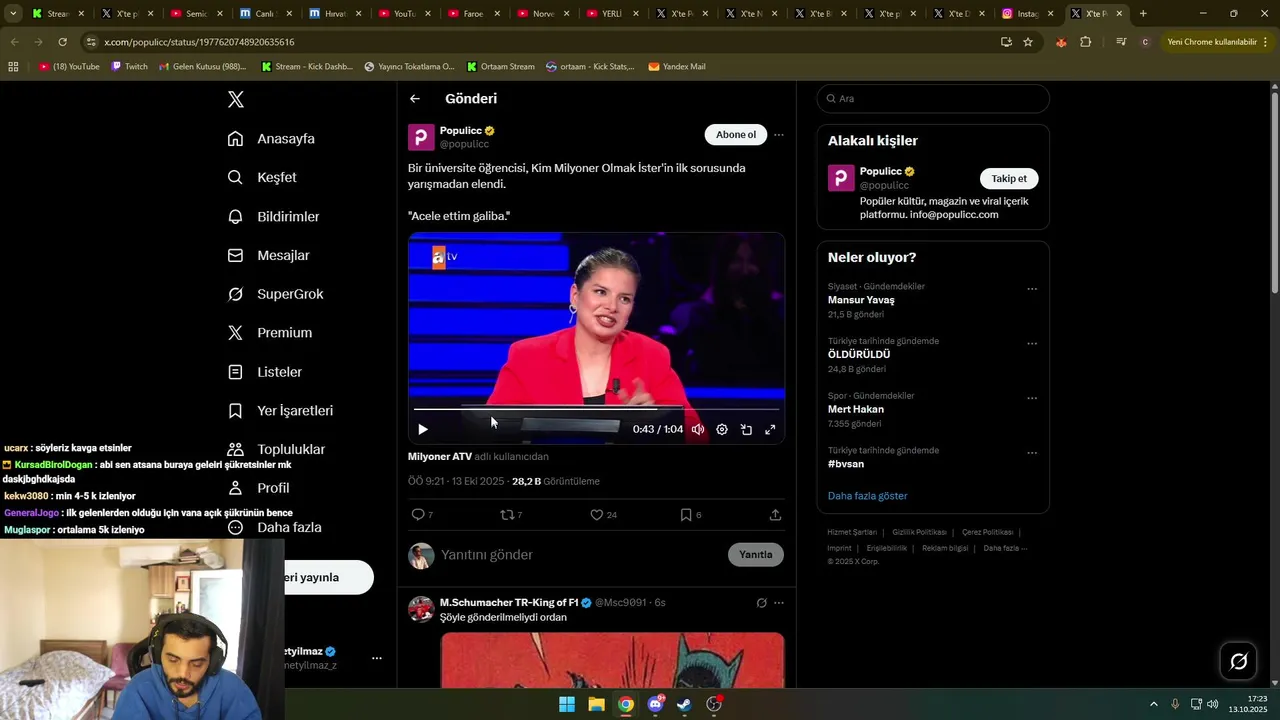Toggle picture-in-picture mode on video
1280x720 pixels.
[746, 429]
